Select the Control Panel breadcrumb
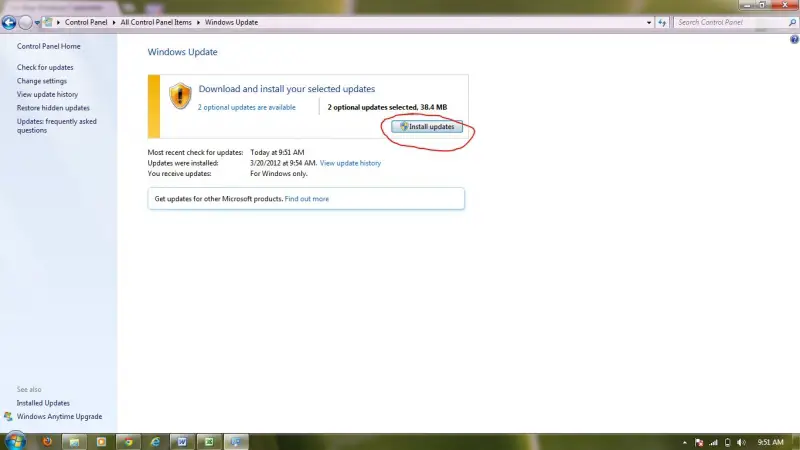 pyautogui.click(x=86, y=22)
